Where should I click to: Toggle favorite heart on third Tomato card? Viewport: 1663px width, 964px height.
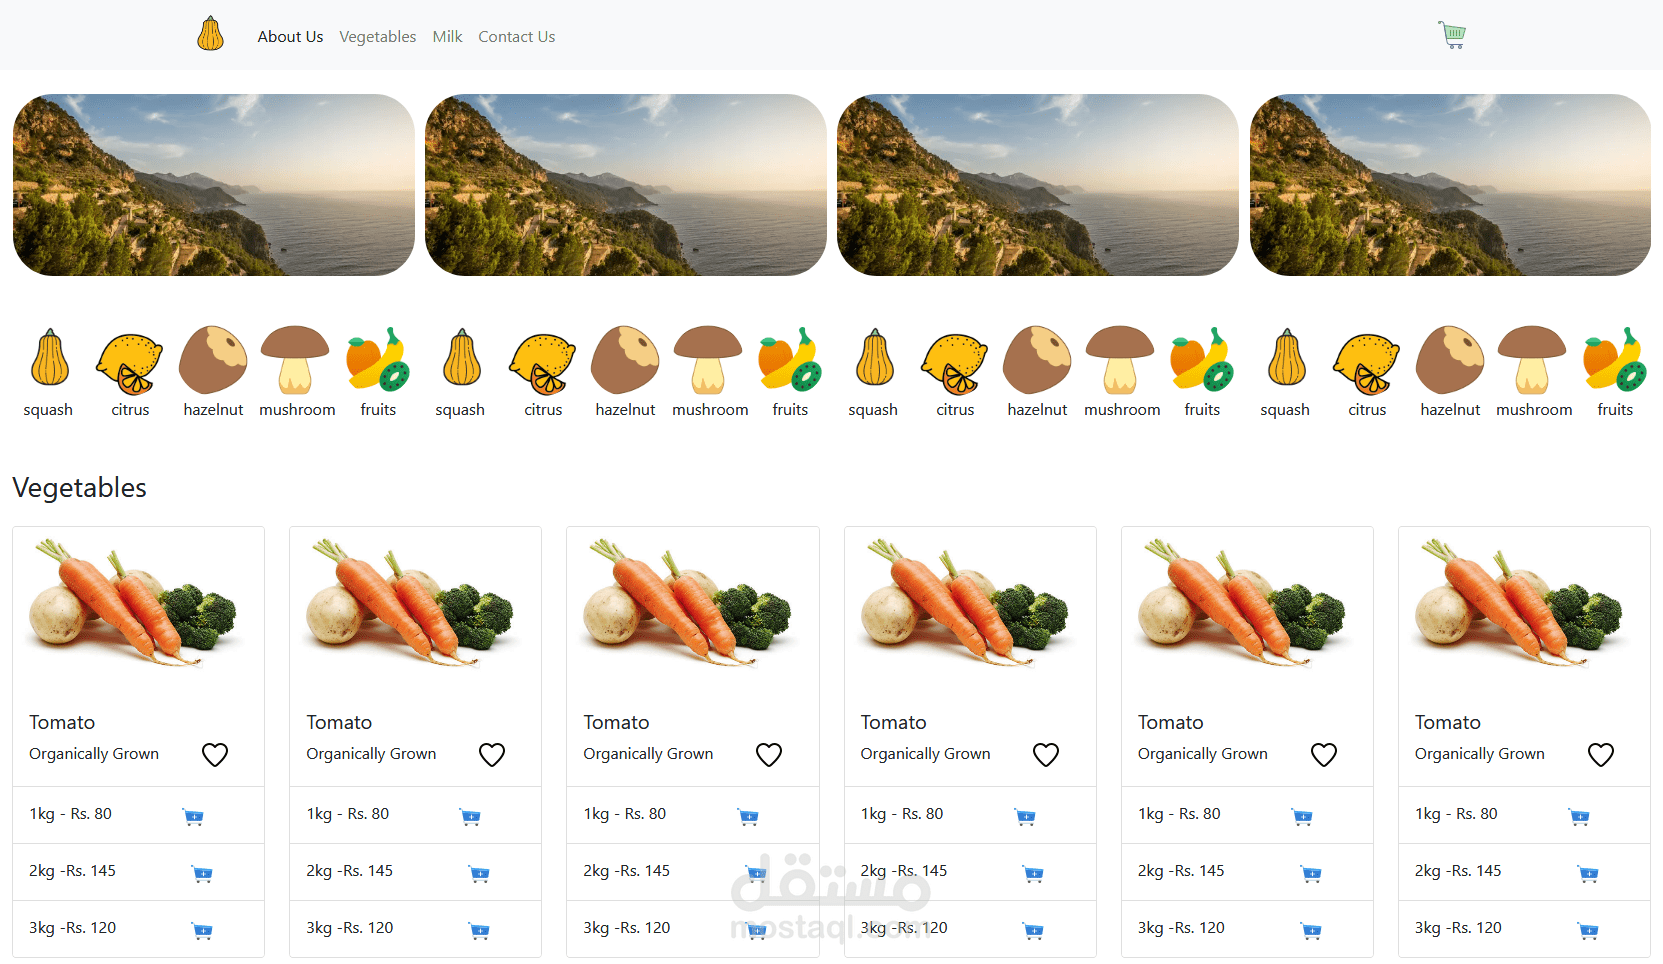(x=769, y=754)
